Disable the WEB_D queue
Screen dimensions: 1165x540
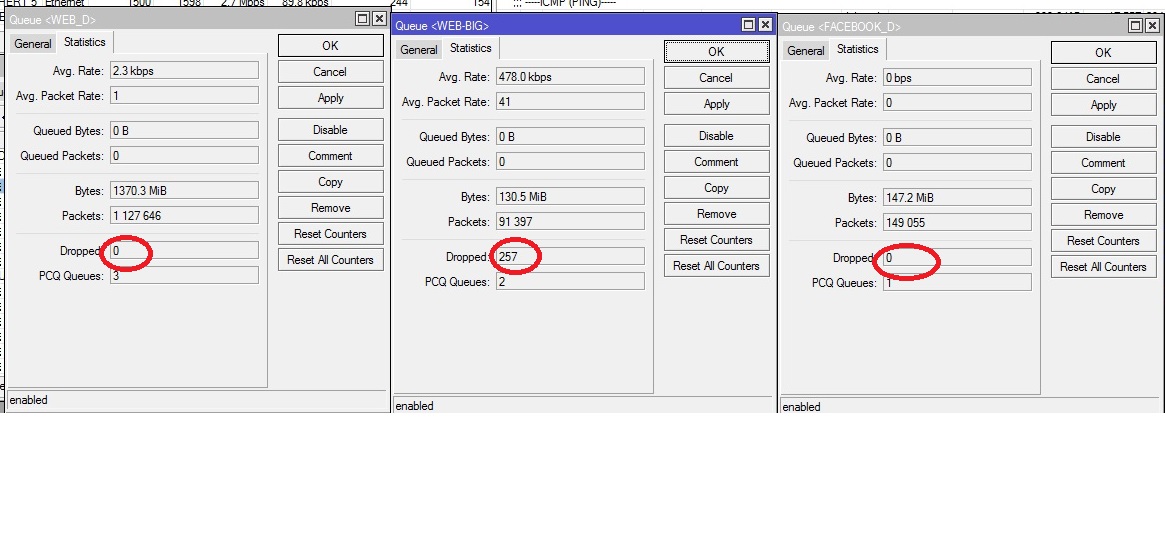331,130
